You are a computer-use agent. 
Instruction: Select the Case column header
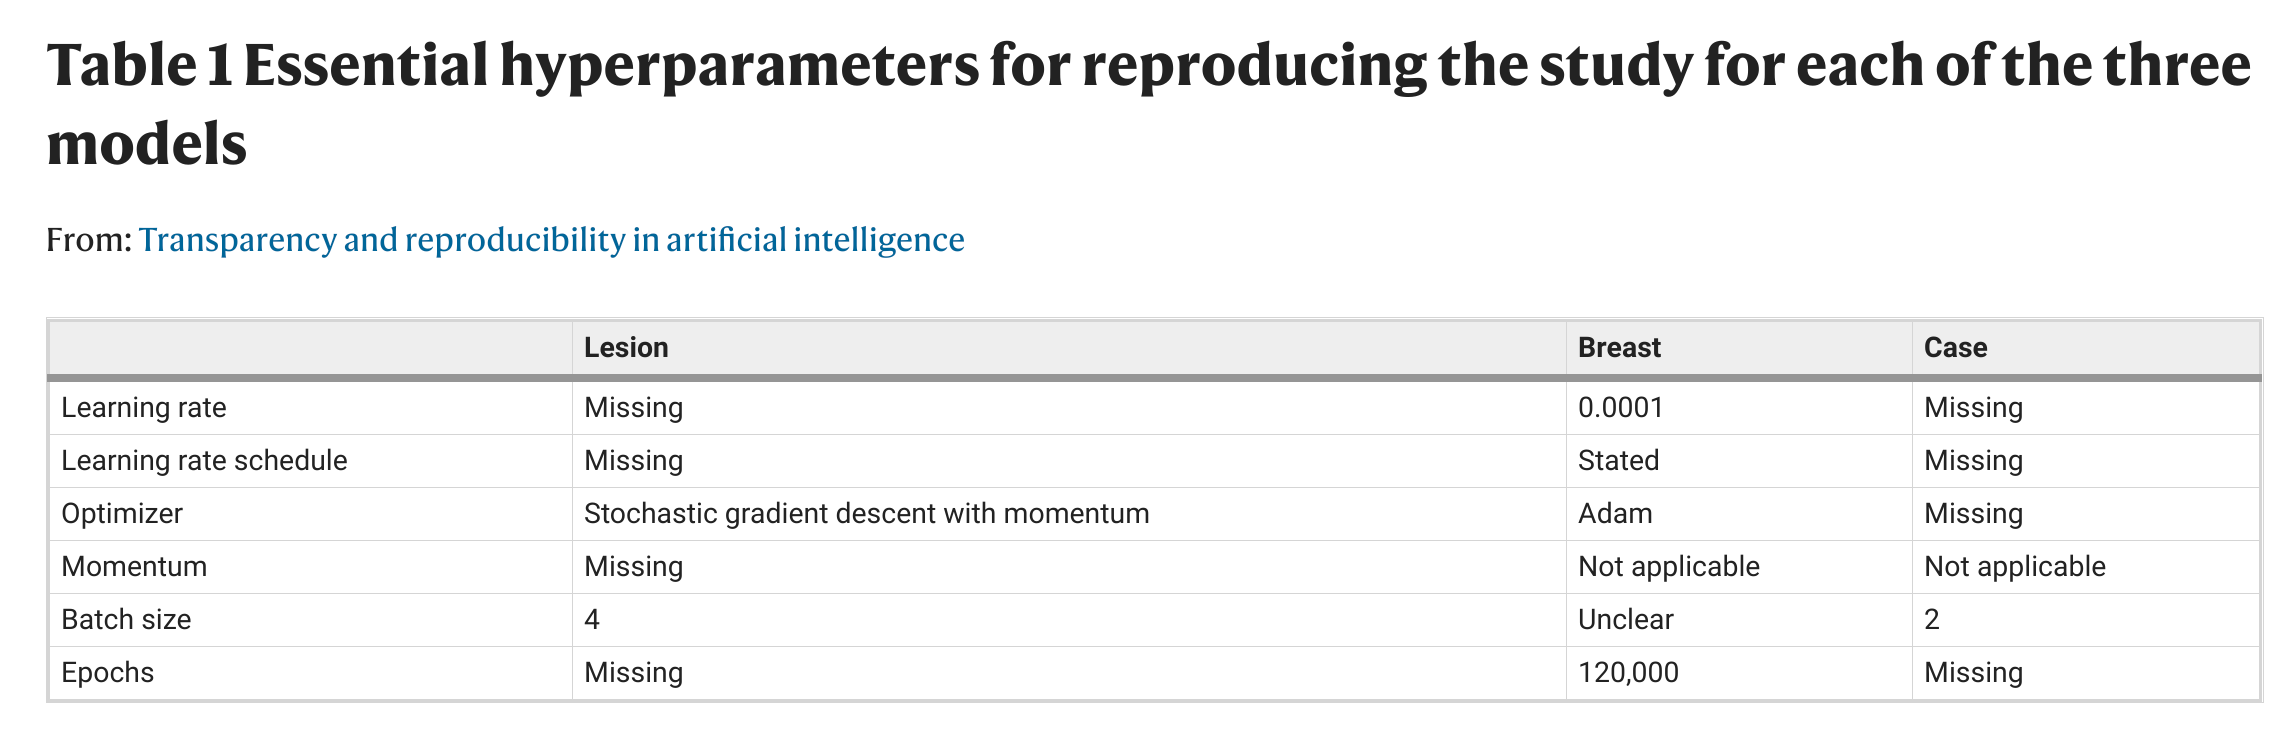(x=1955, y=348)
